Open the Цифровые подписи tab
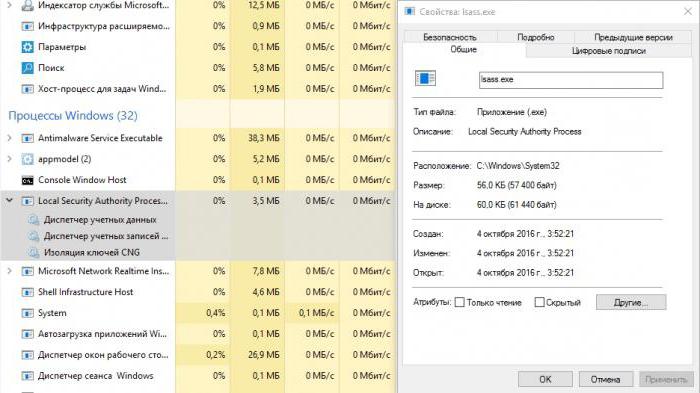This screenshot has width=700, height=393. pyautogui.click(x=608, y=51)
